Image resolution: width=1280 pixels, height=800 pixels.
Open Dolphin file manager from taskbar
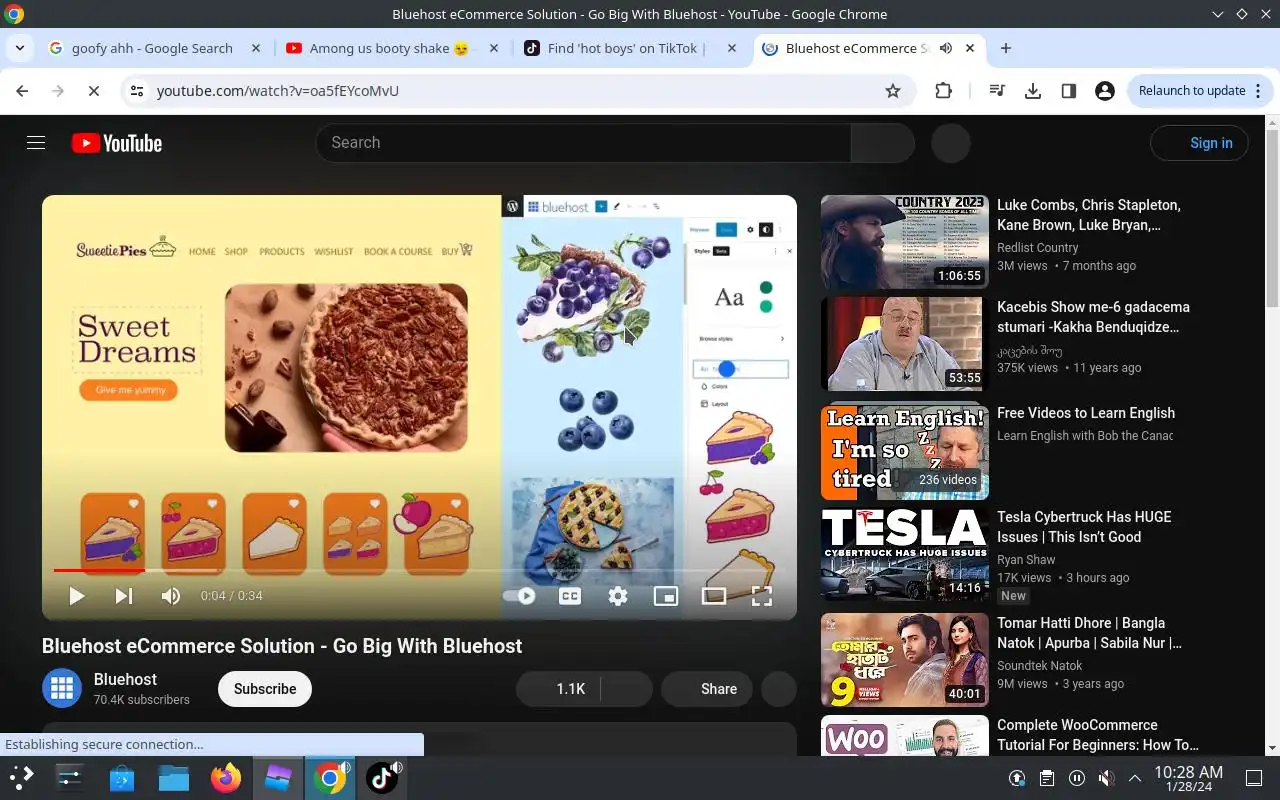pos(174,777)
